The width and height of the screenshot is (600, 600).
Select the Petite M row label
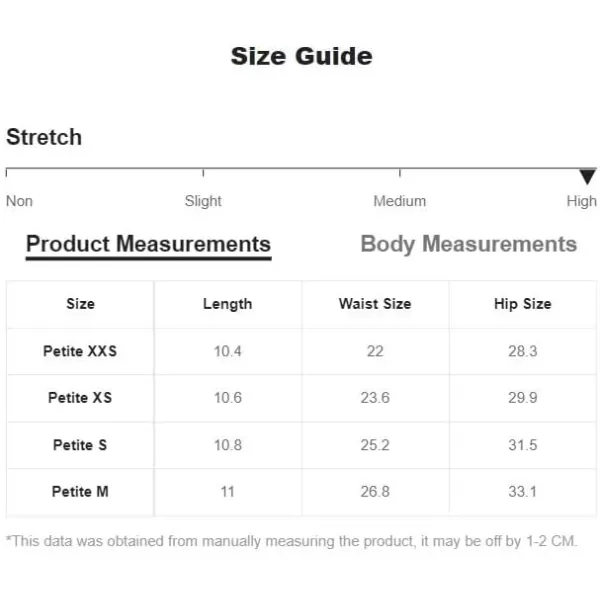[x=80, y=492]
